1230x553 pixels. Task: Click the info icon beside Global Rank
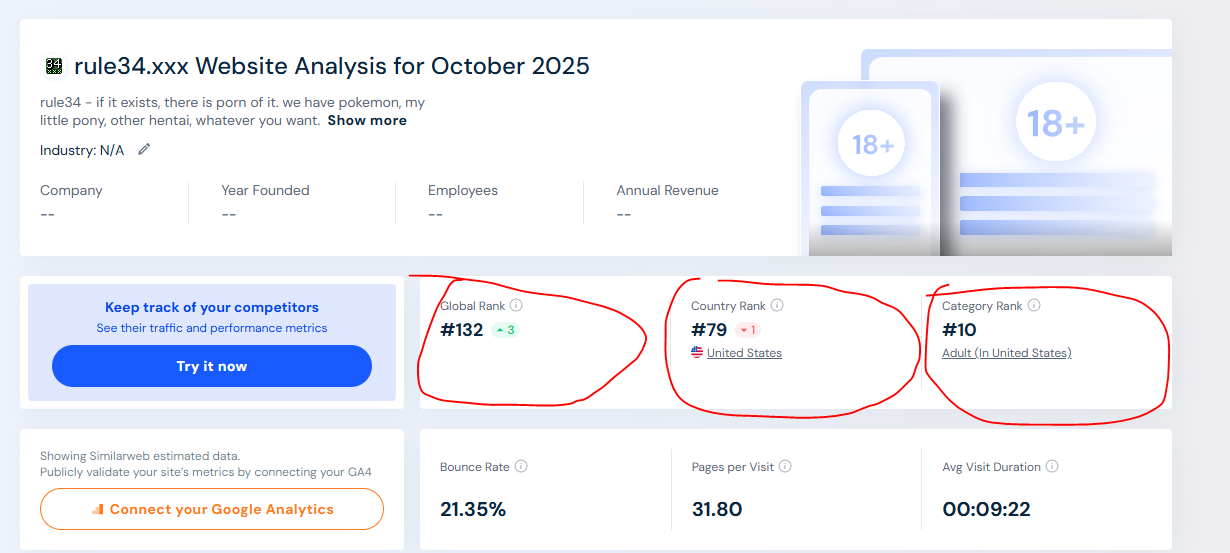point(516,306)
